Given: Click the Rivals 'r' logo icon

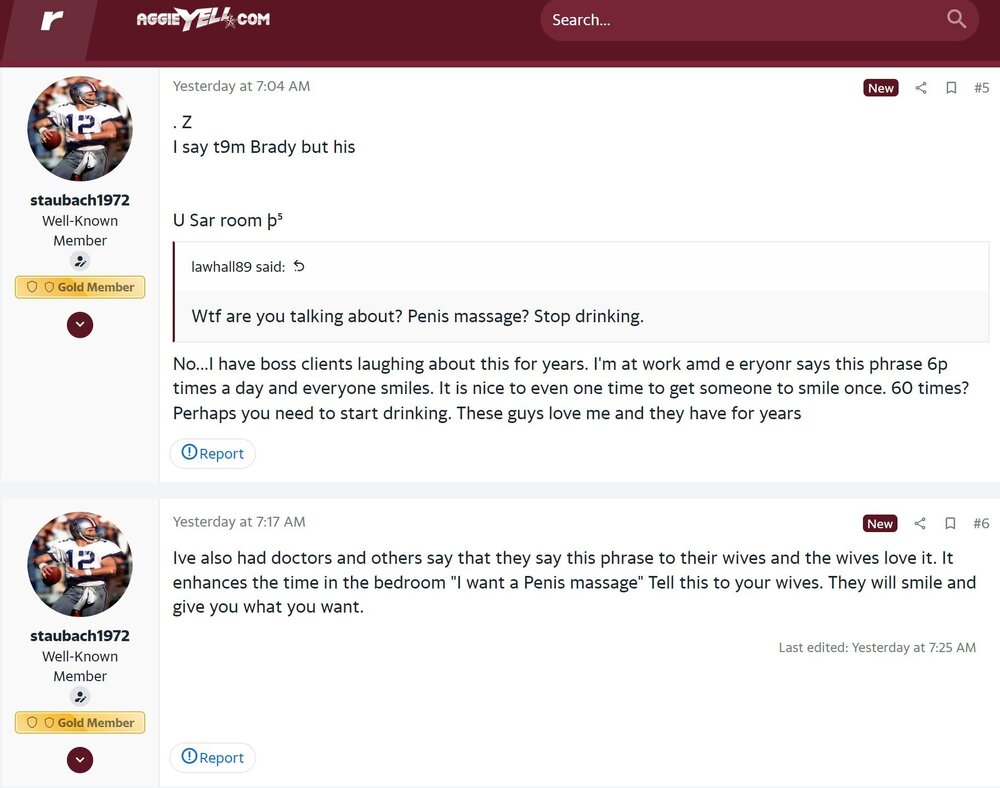Looking at the screenshot, I should [52, 20].
